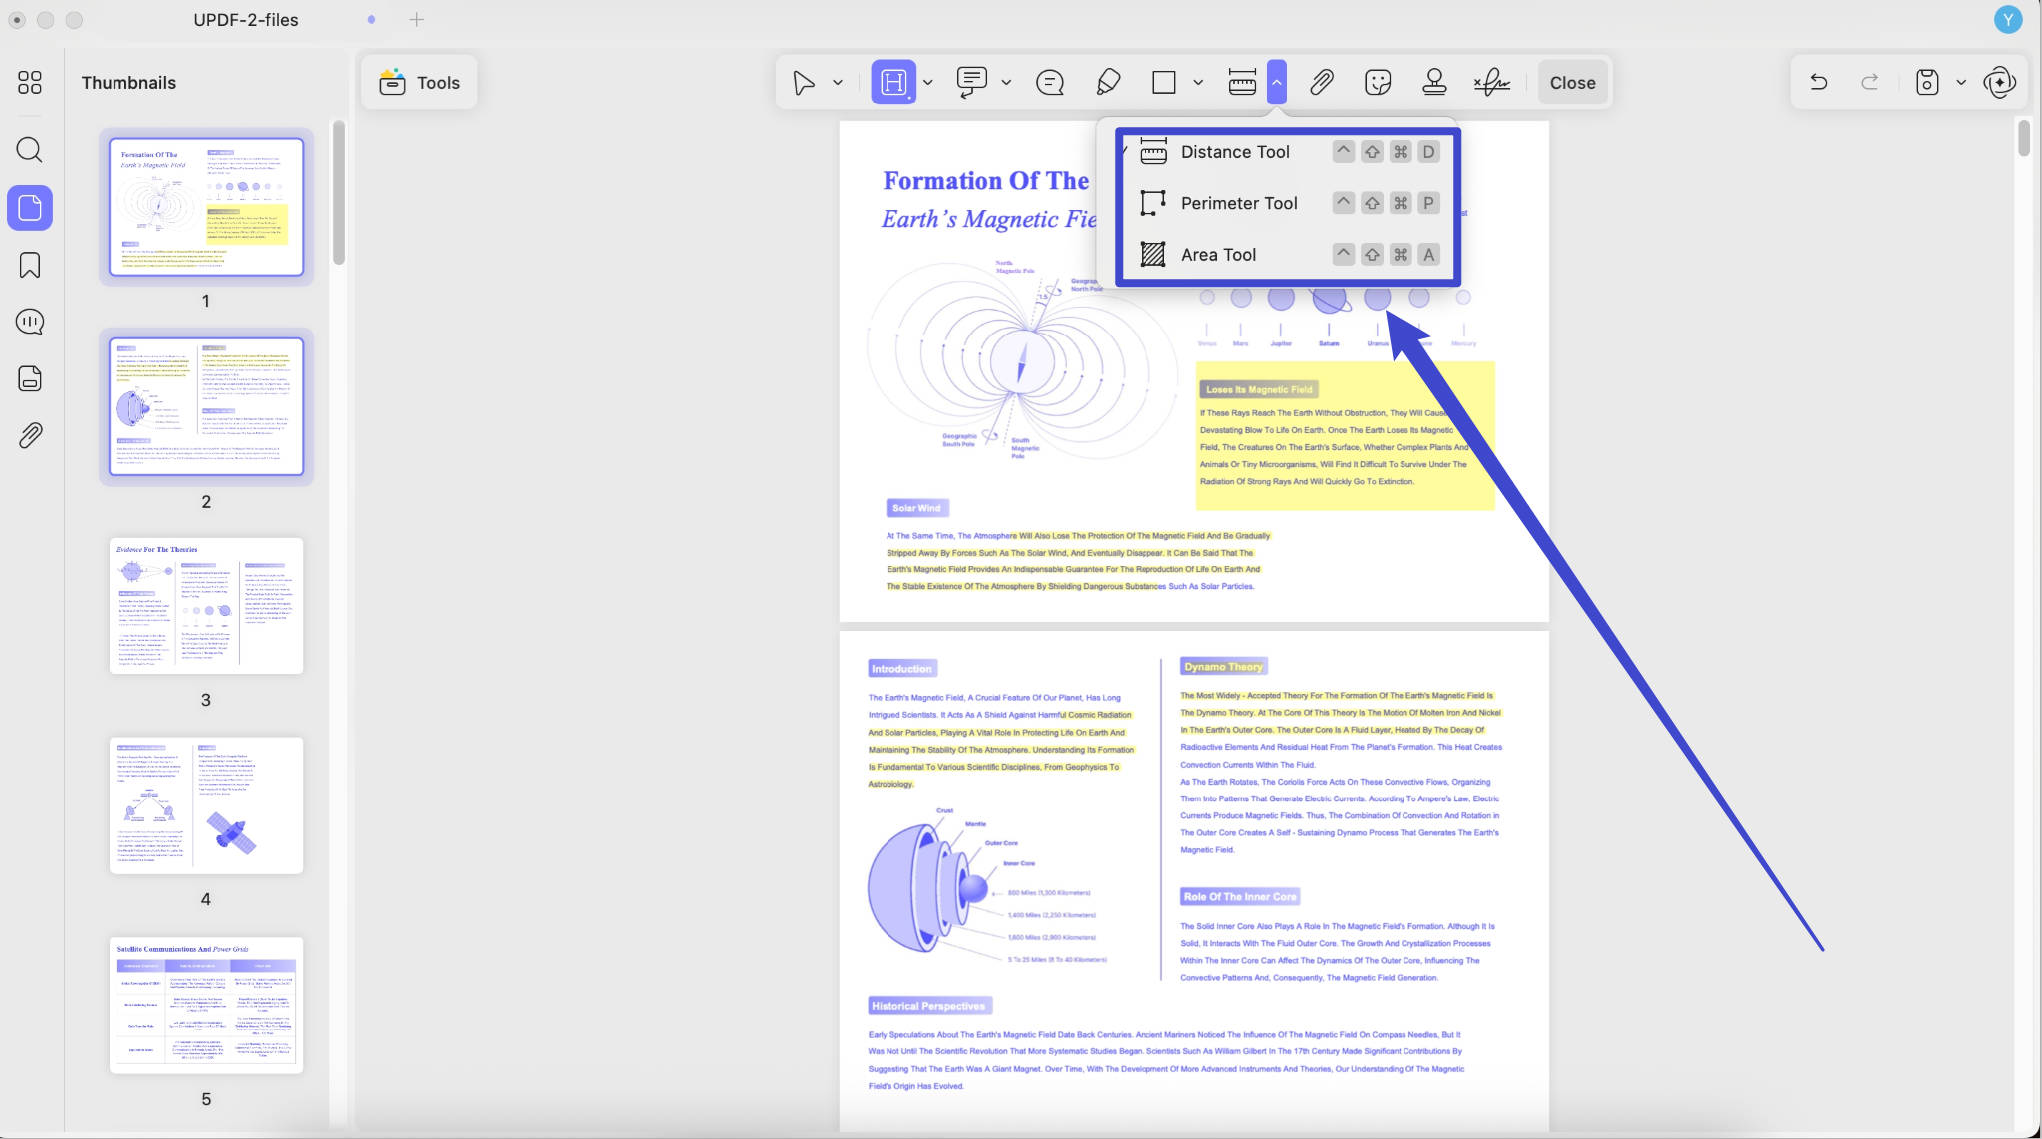
Task: Toggle the comments list panel in sidebar
Action: (30, 322)
